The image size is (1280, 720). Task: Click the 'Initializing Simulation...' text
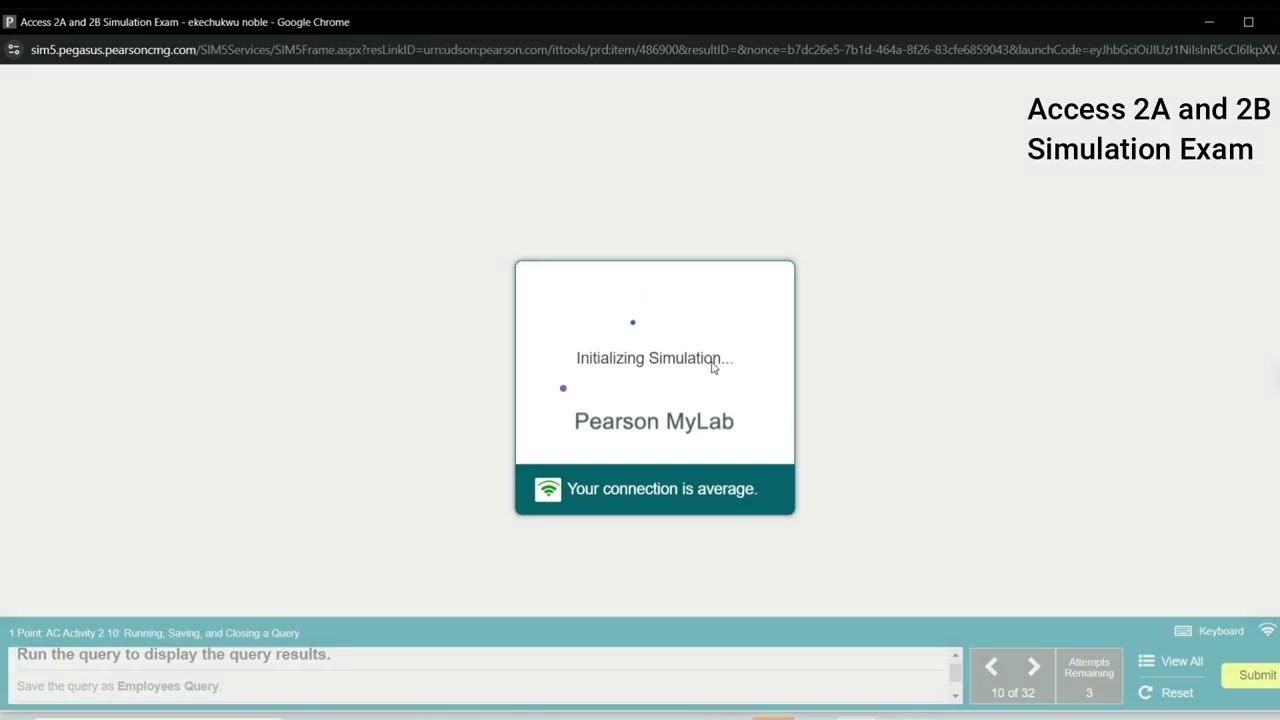(x=654, y=358)
